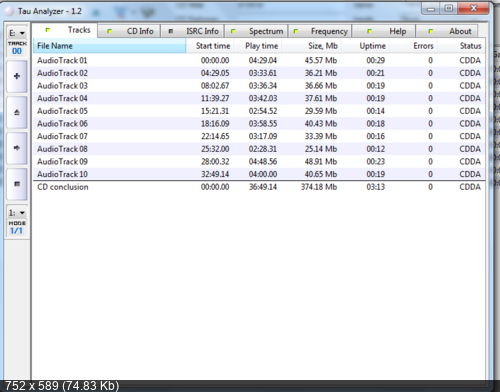
Task: Maximize the Tau Analyzer window
Action: tap(449, 9)
